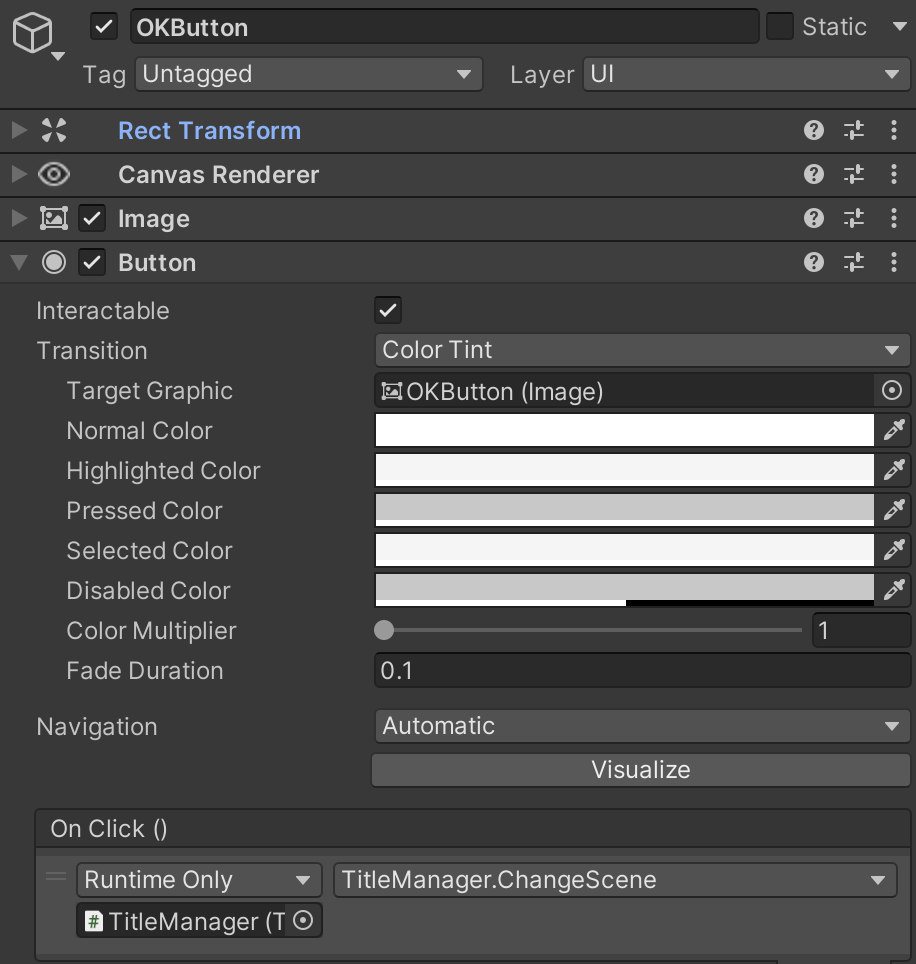The height and width of the screenshot is (964, 916).
Task: Open the Runtime Only dropdown in On Click
Action: pyautogui.click(x=198, y=880)
